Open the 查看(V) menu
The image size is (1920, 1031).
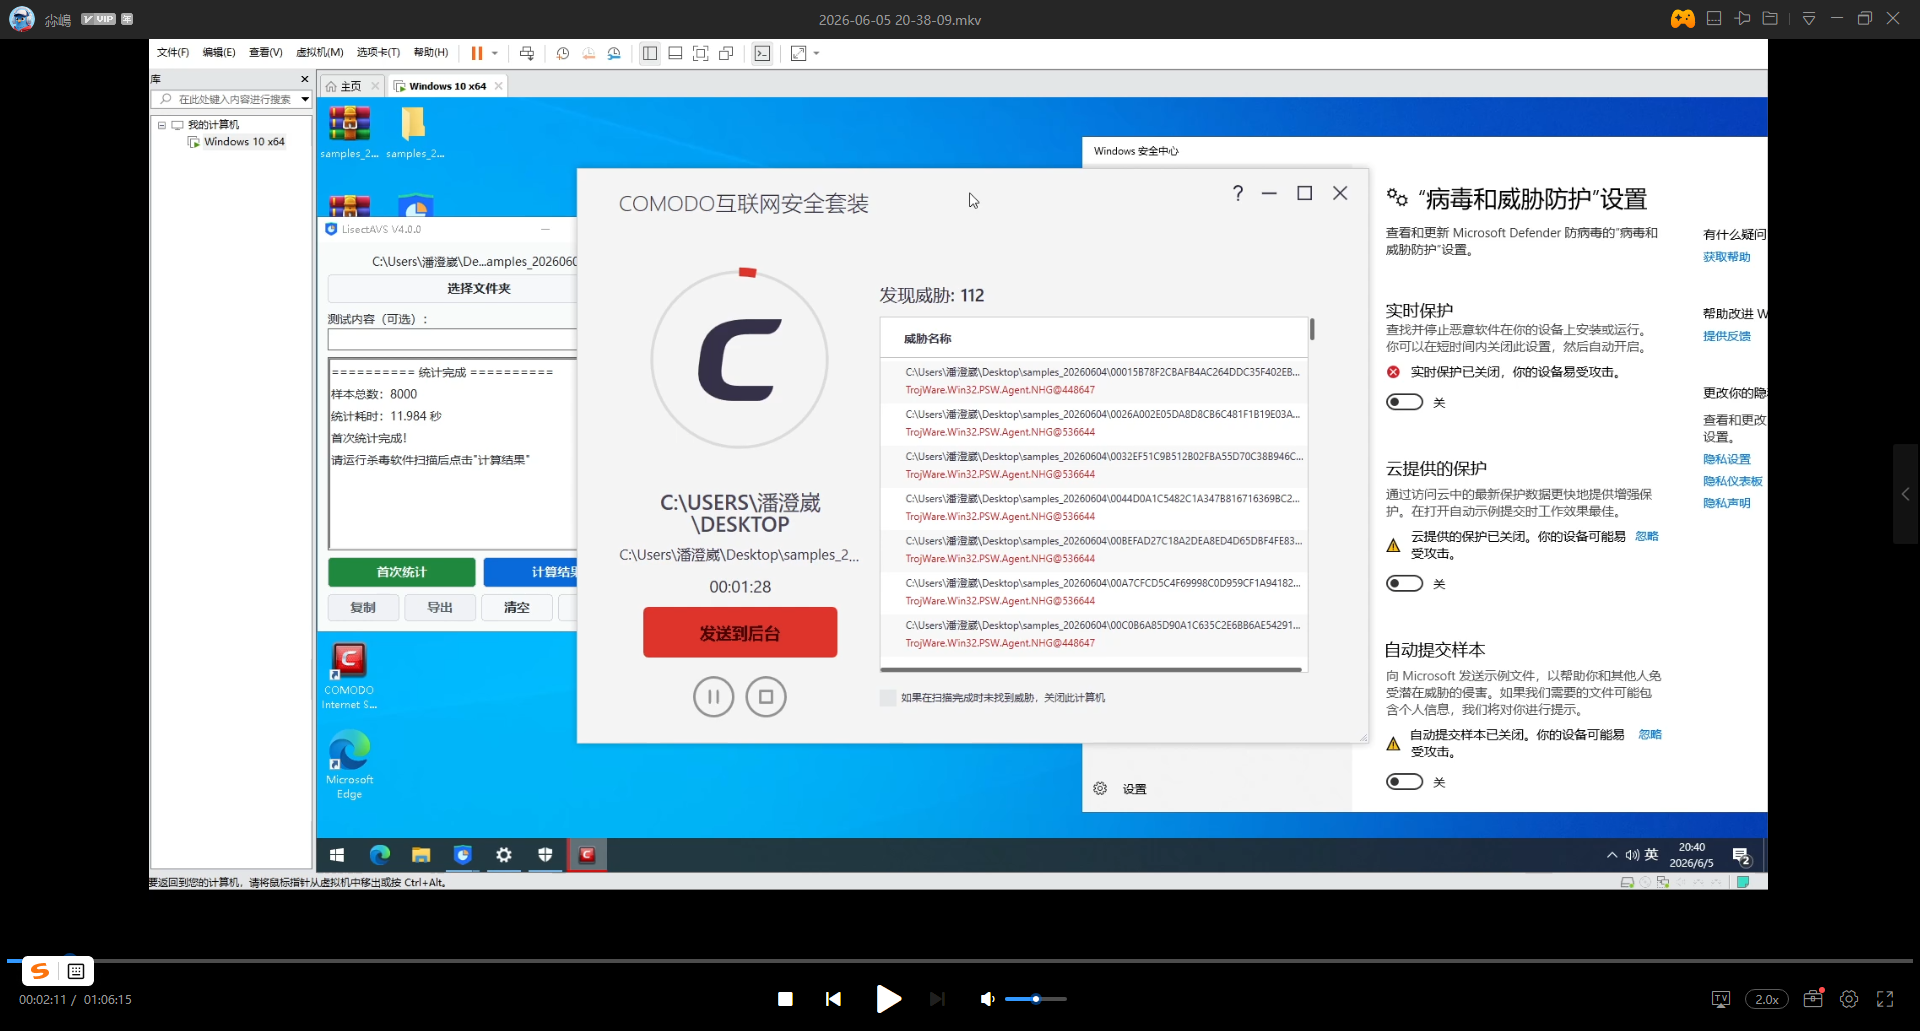(265, 53)
